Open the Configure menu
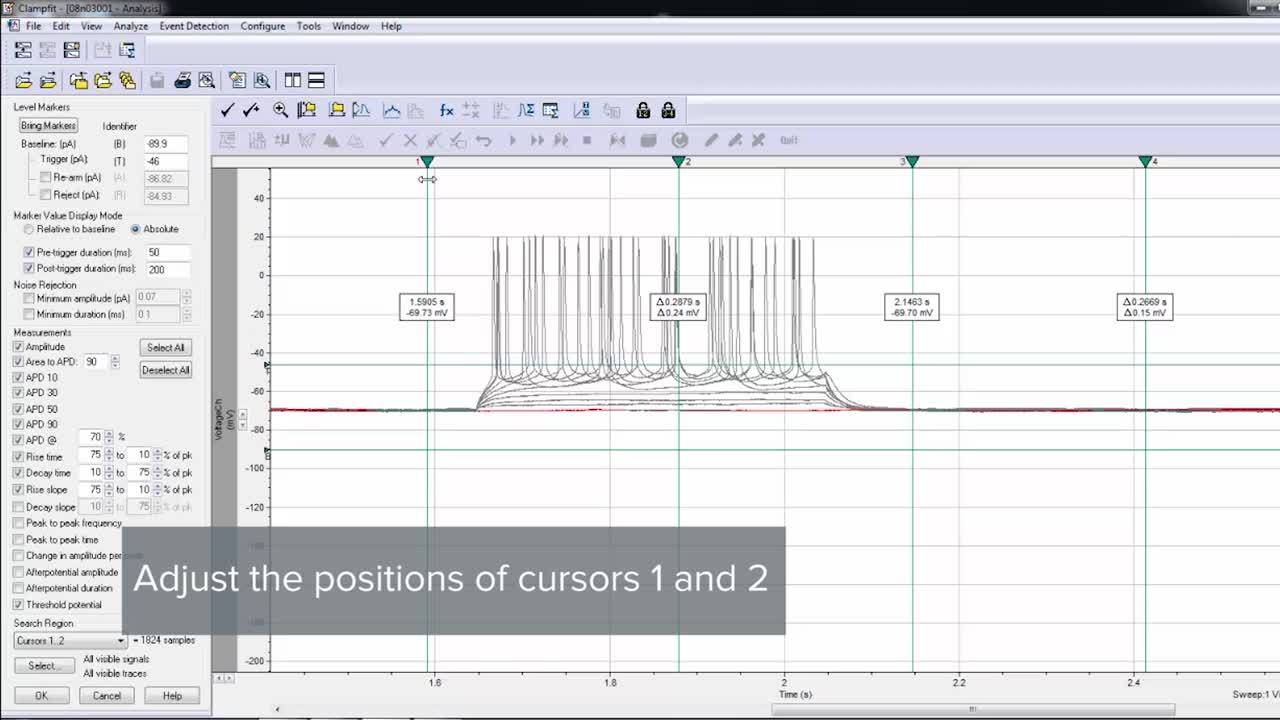1280x720 pixels. coord(262,26)
